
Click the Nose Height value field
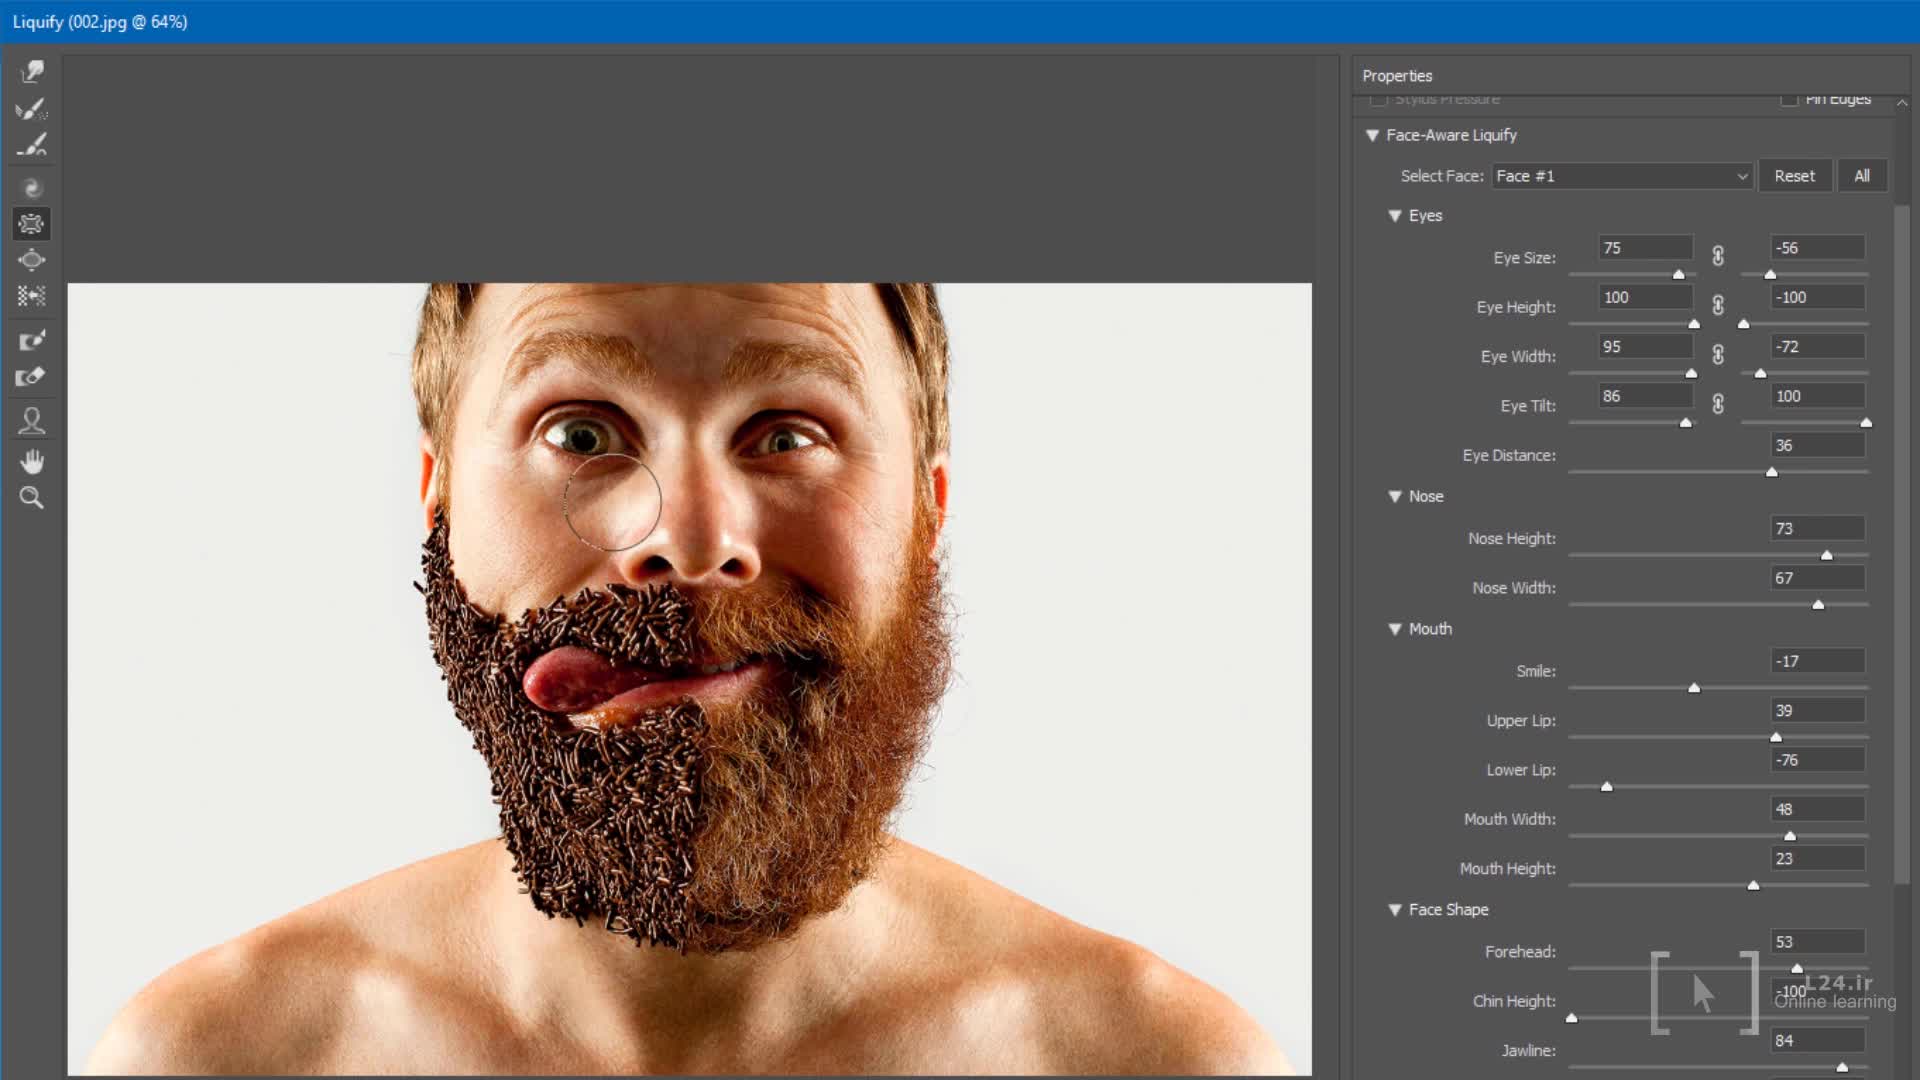[x=1817, y=528]
